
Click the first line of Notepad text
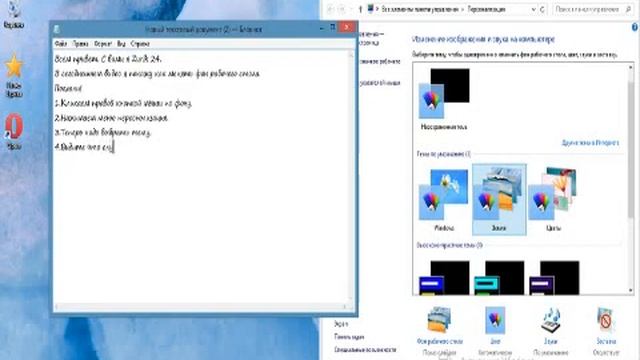108,59
